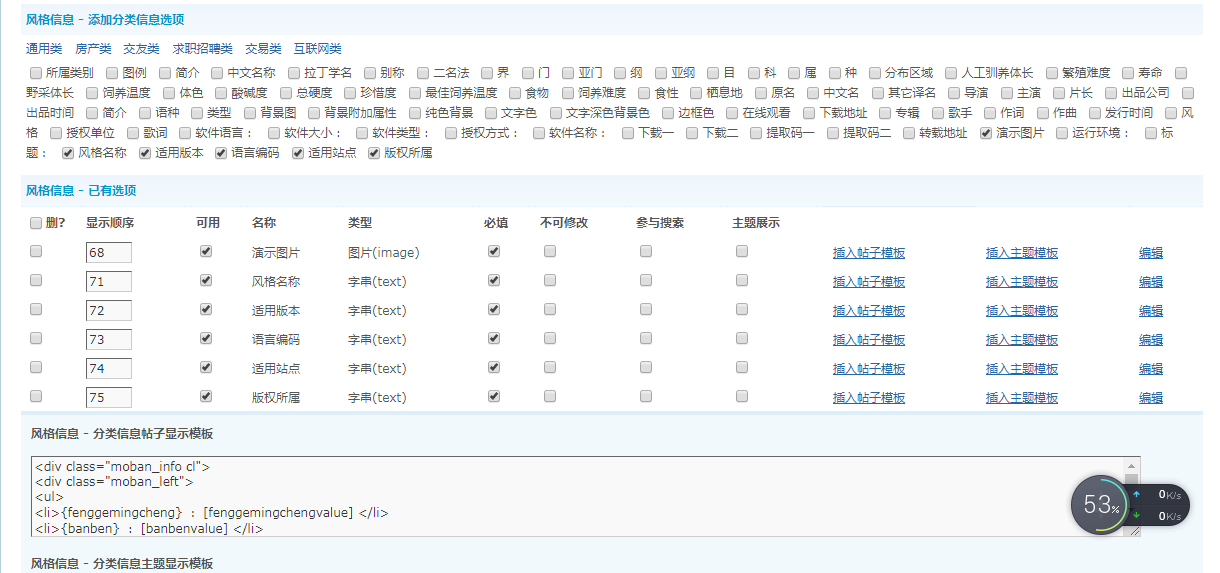
Task: Toggle the select-all 删? header checkbox
Action: (36, 223)
